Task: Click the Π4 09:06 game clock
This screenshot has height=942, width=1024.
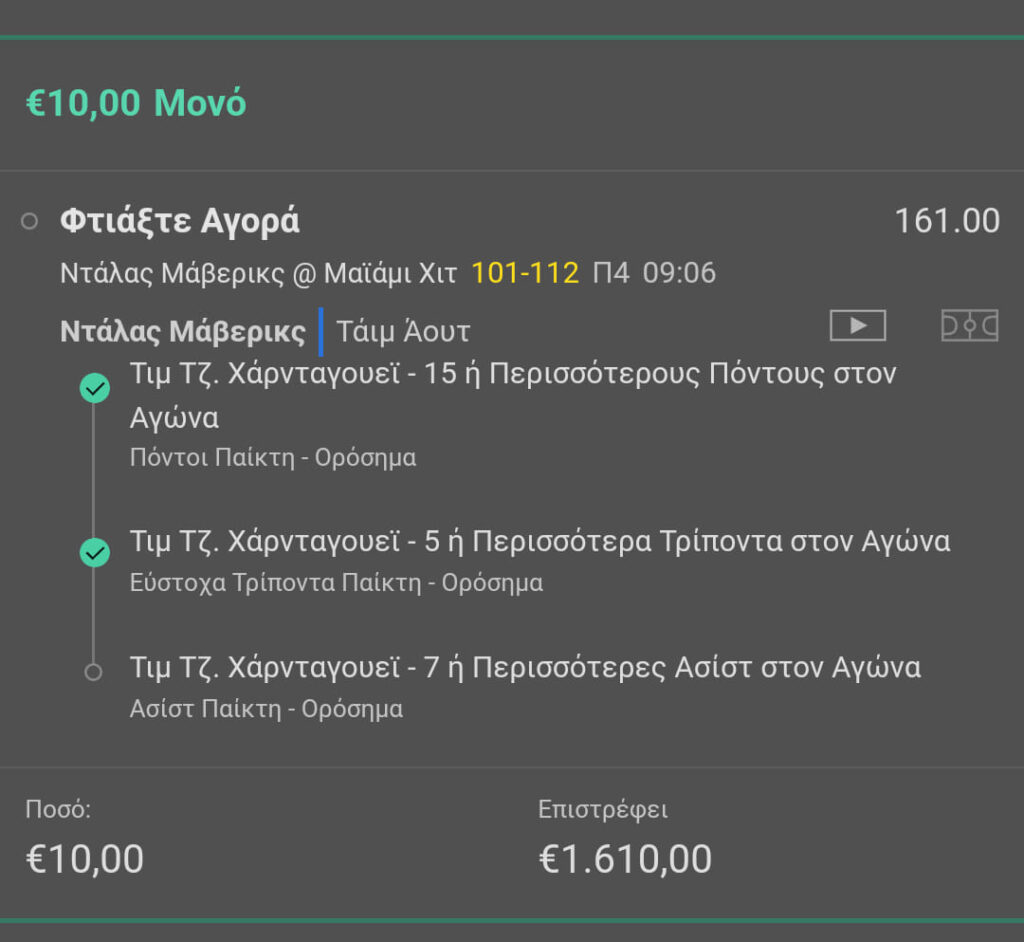Action: 654,273
